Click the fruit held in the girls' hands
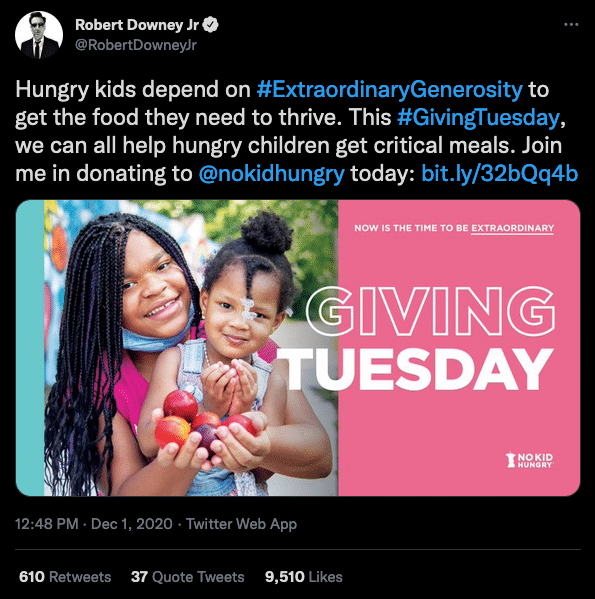 [x=204, y=422]
